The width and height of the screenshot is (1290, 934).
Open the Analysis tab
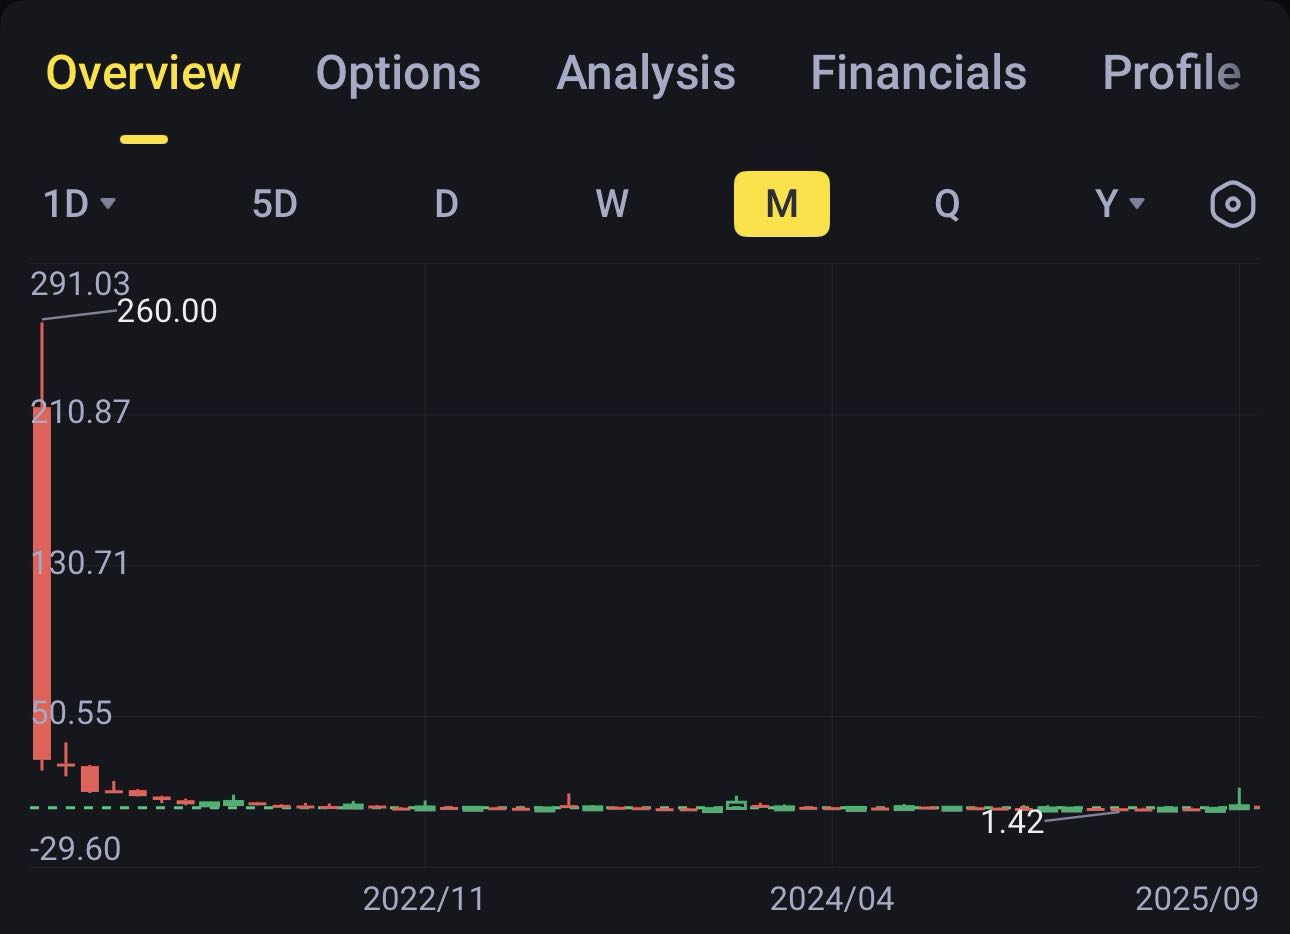coord(645,73)
